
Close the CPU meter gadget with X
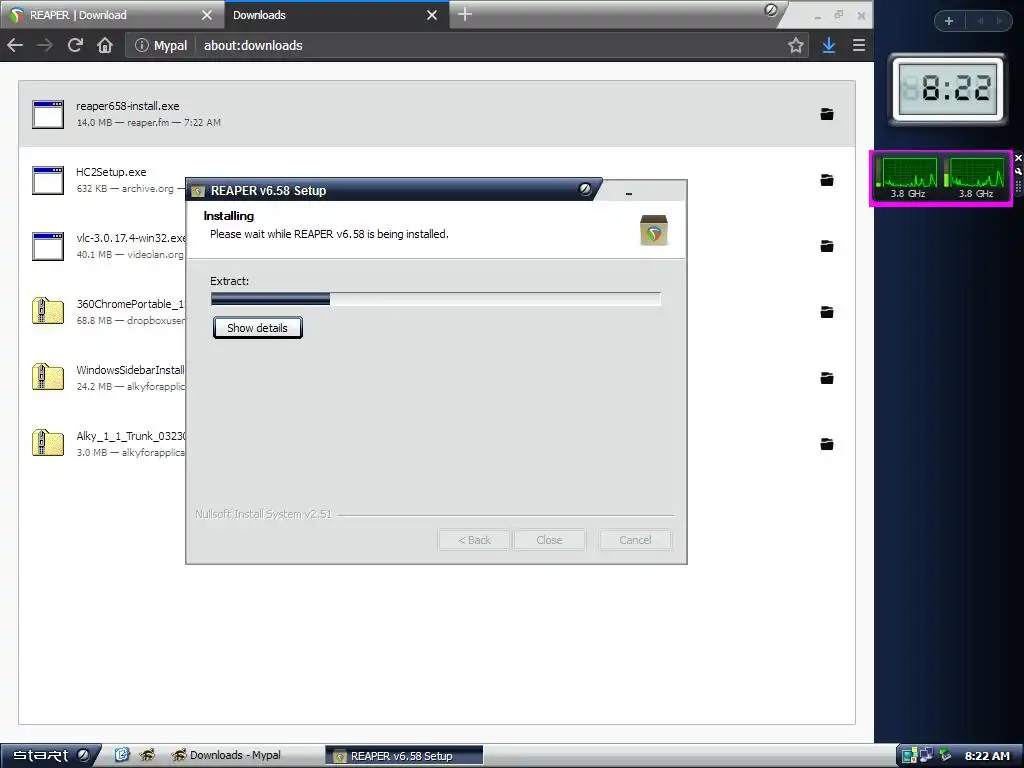[x=1018, y=157]
